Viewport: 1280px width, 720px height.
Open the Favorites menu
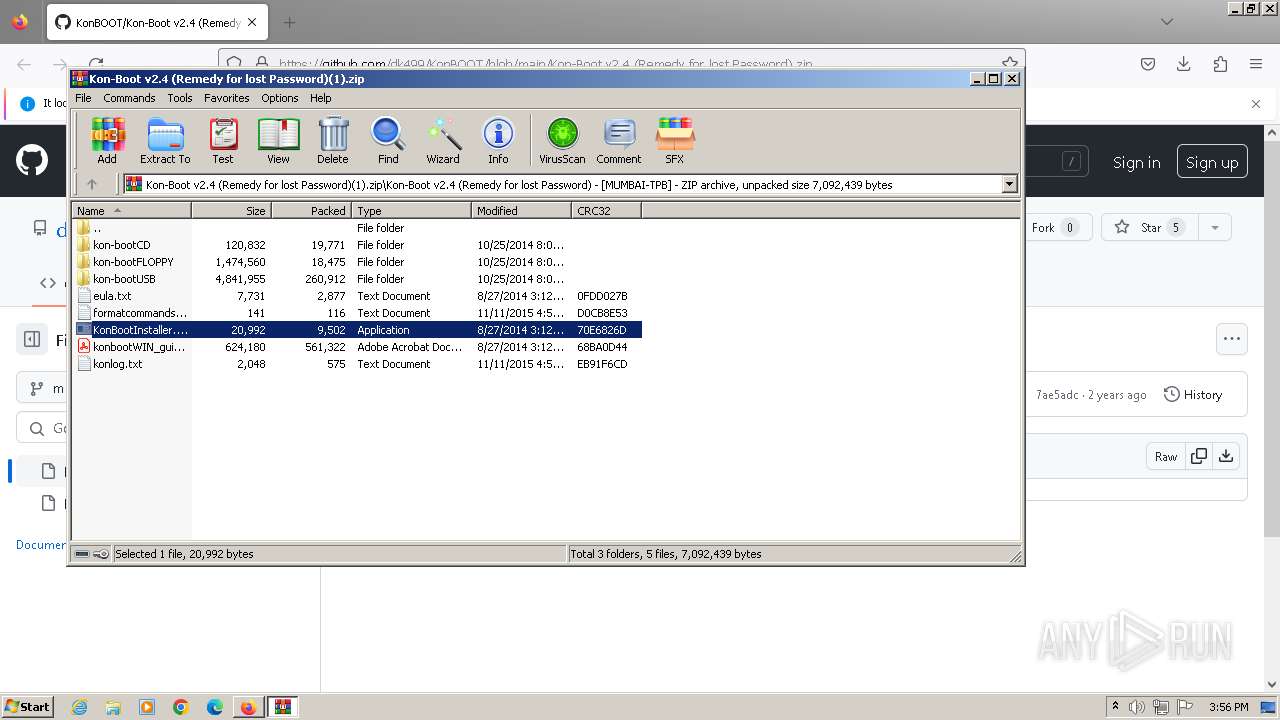point(227,98)
